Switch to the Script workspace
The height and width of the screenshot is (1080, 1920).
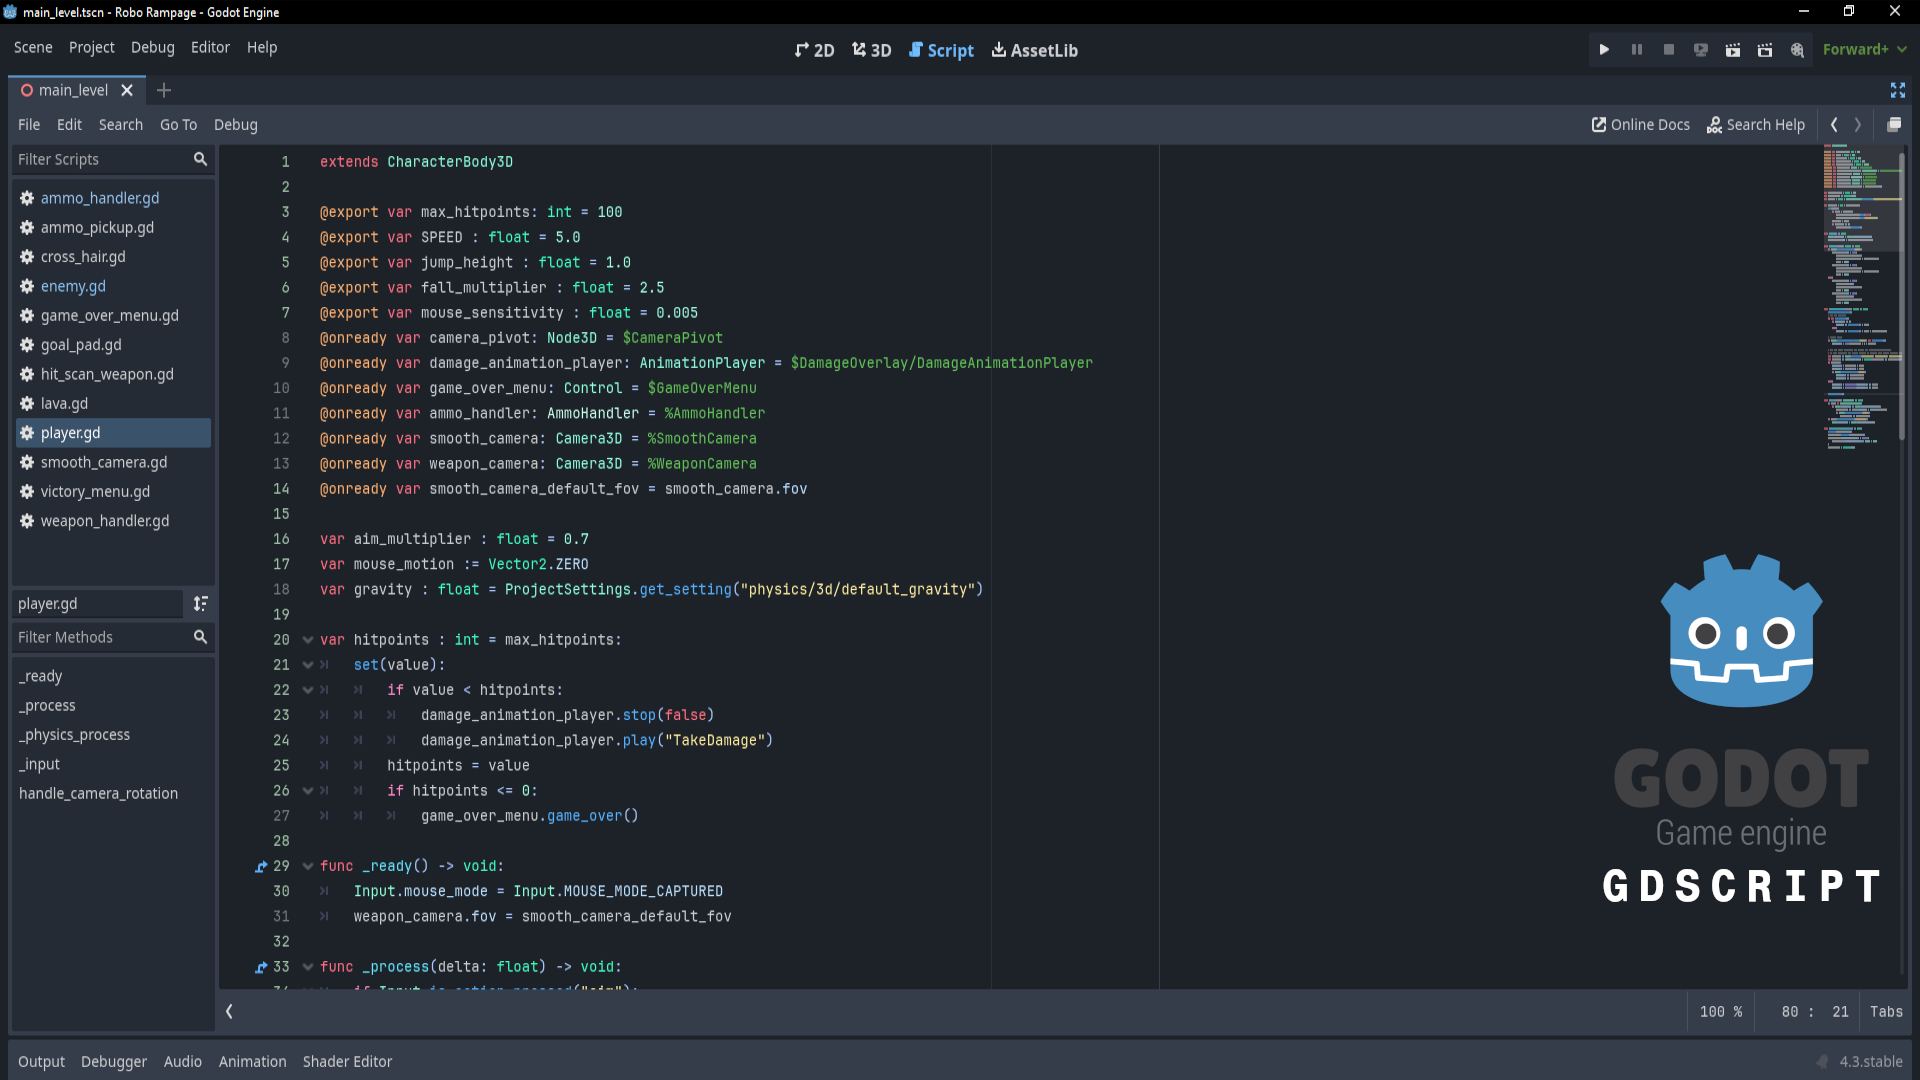(x=940, y=50)
